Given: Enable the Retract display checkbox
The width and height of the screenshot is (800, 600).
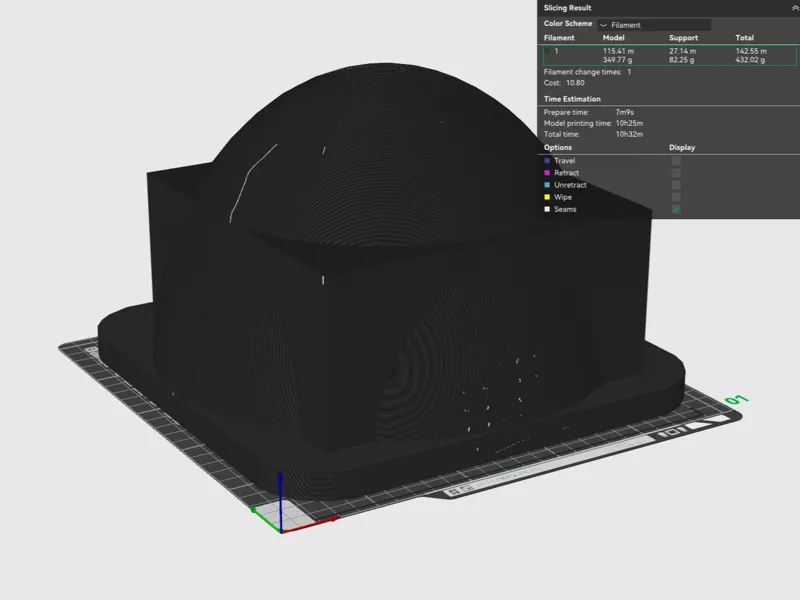Looking at the screenshot, I should 676,173.
